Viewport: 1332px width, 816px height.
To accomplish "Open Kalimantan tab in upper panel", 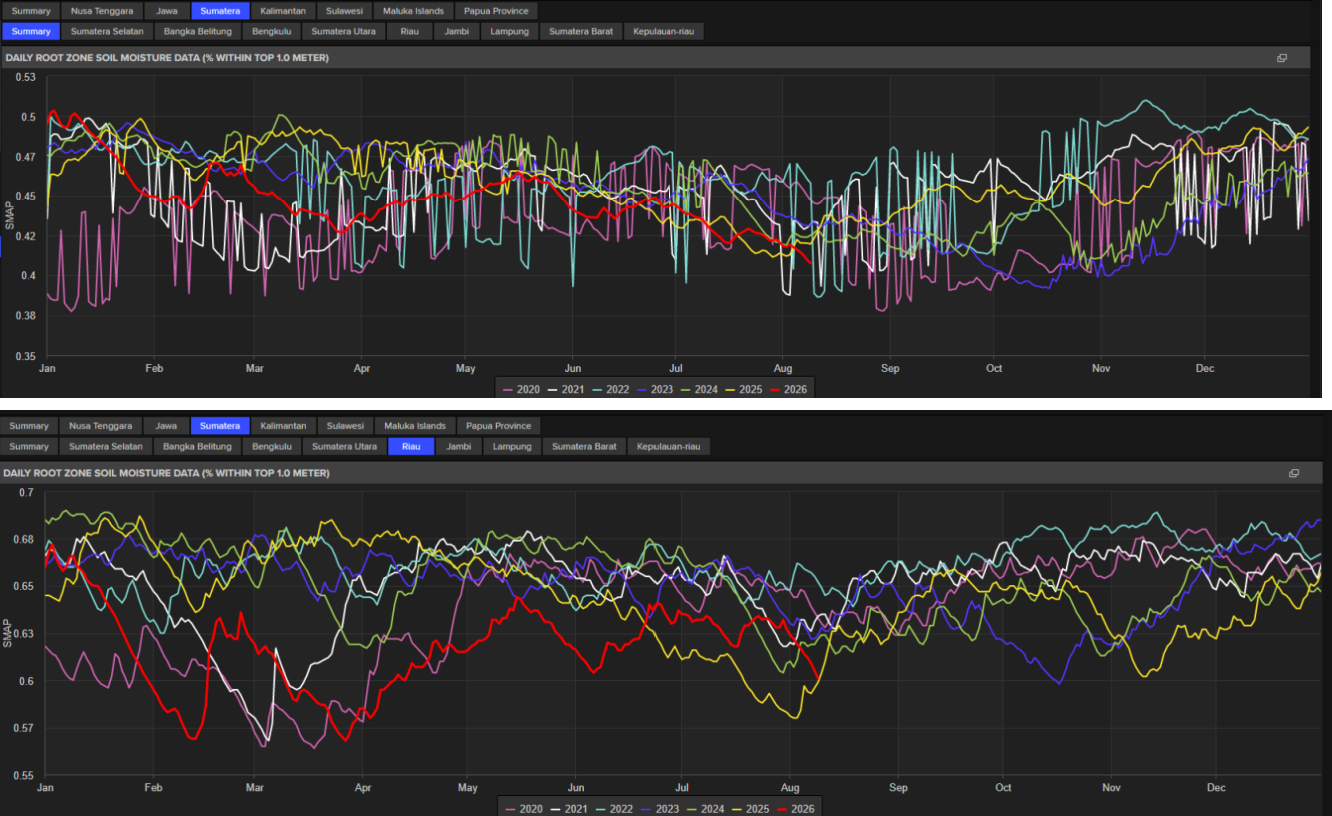I will pos(283,11).
